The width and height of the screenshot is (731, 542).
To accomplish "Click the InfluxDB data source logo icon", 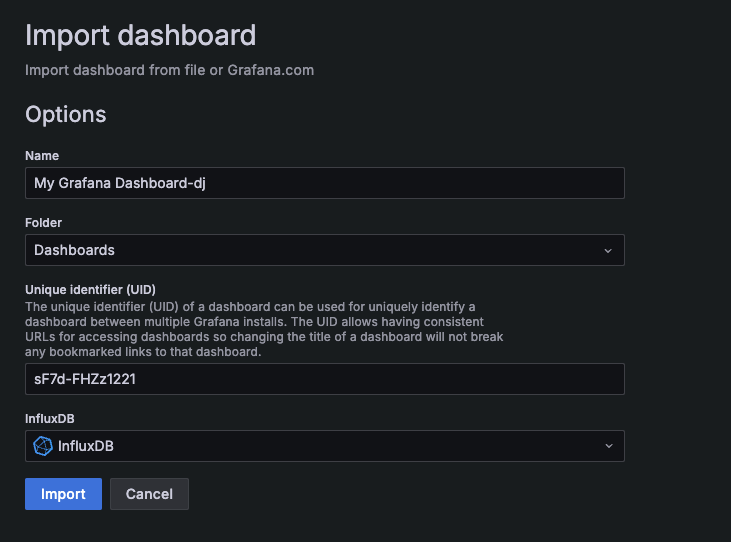I will tap(43, 446).
